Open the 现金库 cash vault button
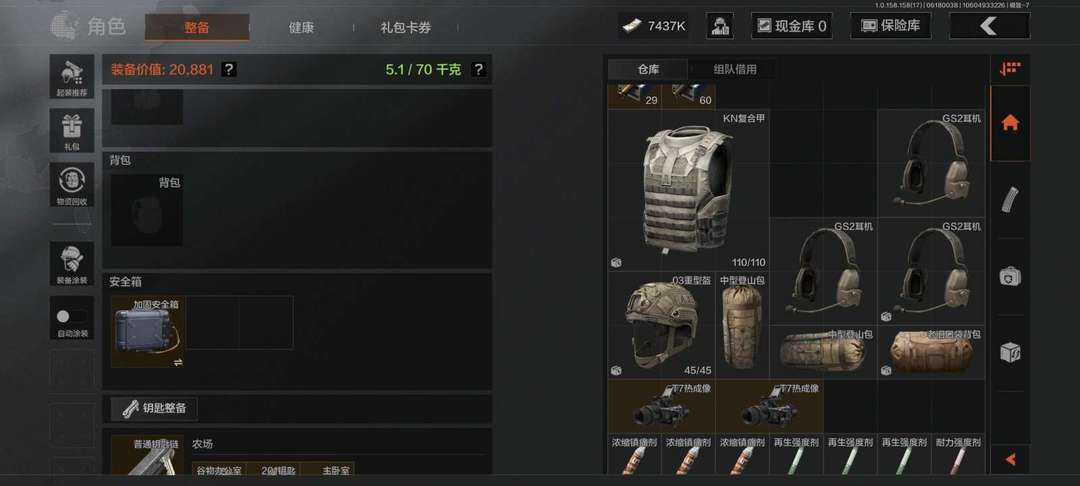Viewport: 1080px width, 486px height. click(791, 26)
